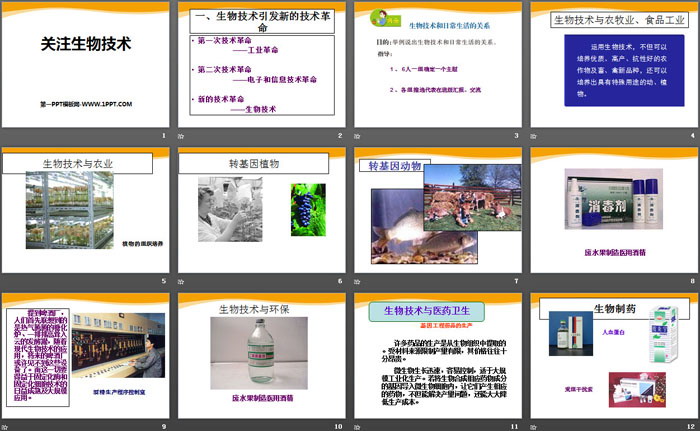This screenshot has height=431, width=700.
Task: Click animation star icon under slide 12
Action: coord(533,427)
